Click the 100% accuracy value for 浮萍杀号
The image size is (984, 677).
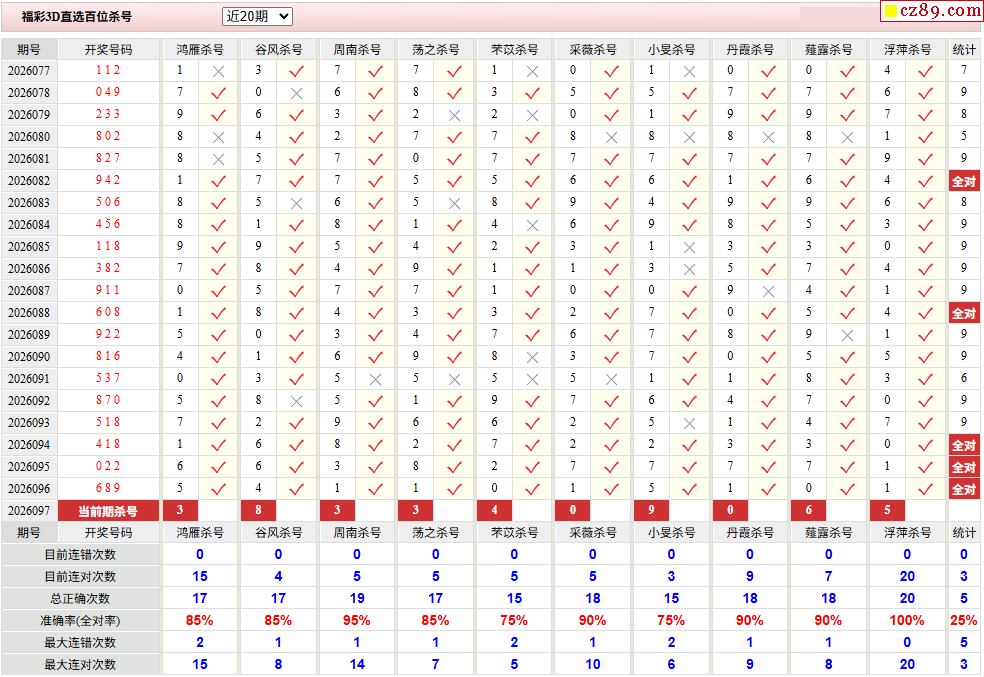pos(907,621)
